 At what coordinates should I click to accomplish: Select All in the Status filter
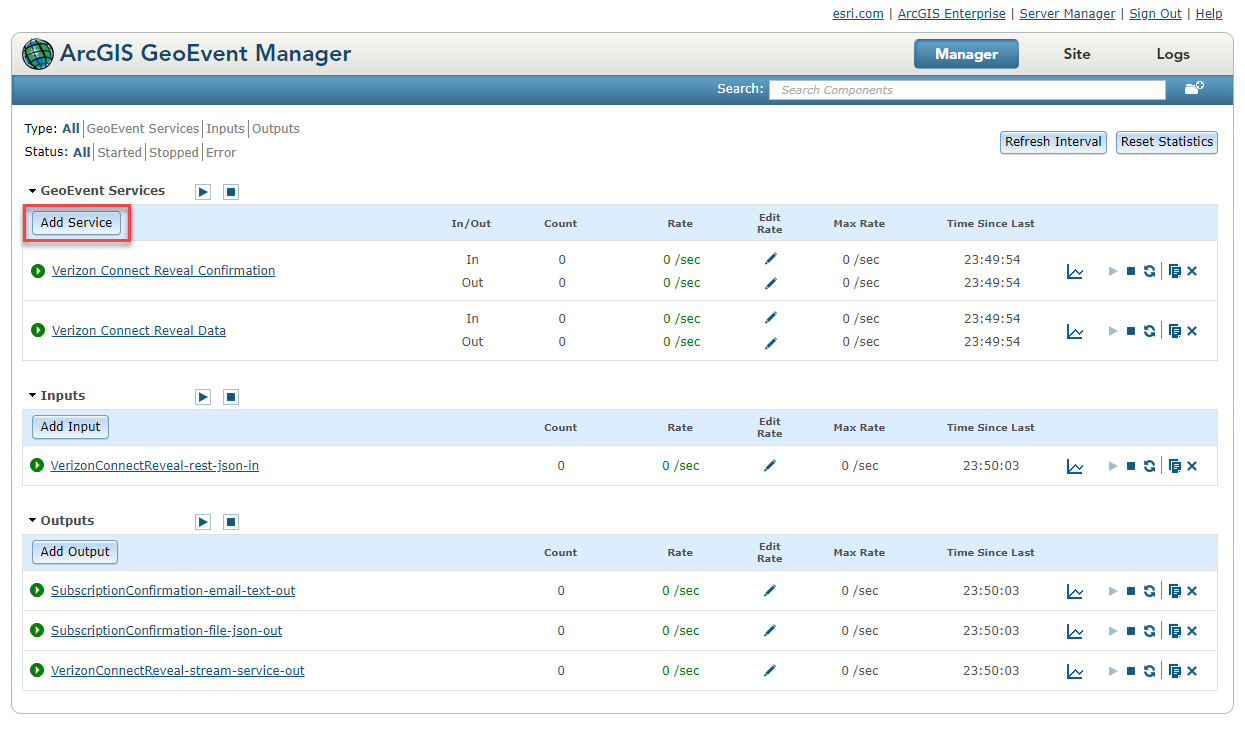(82, 153)
